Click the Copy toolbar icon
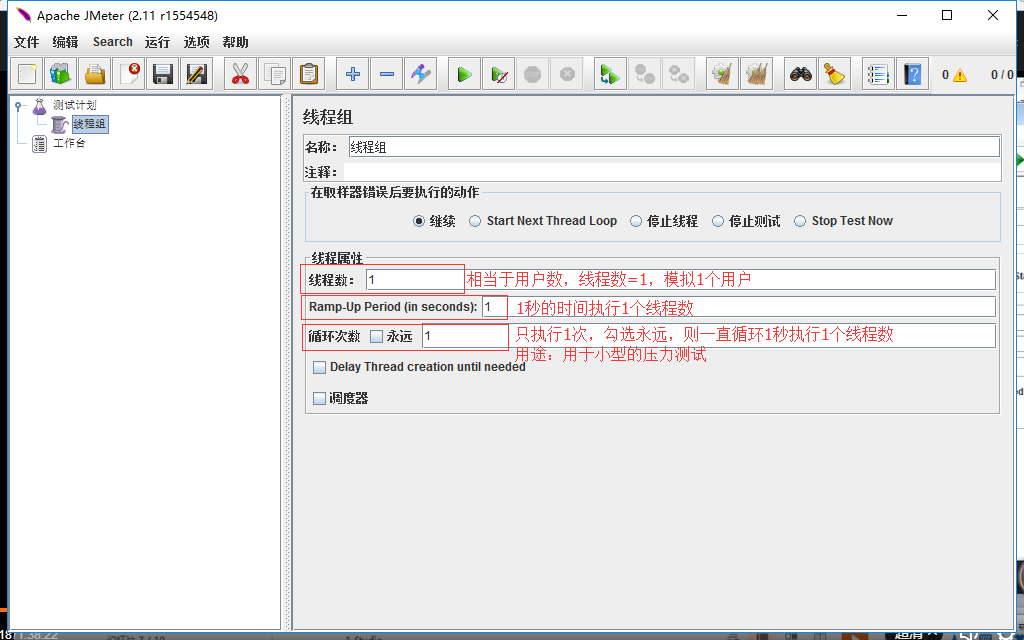Image resolution: width=1024 pixels, height=640 pixels. [x=274, y=74]
